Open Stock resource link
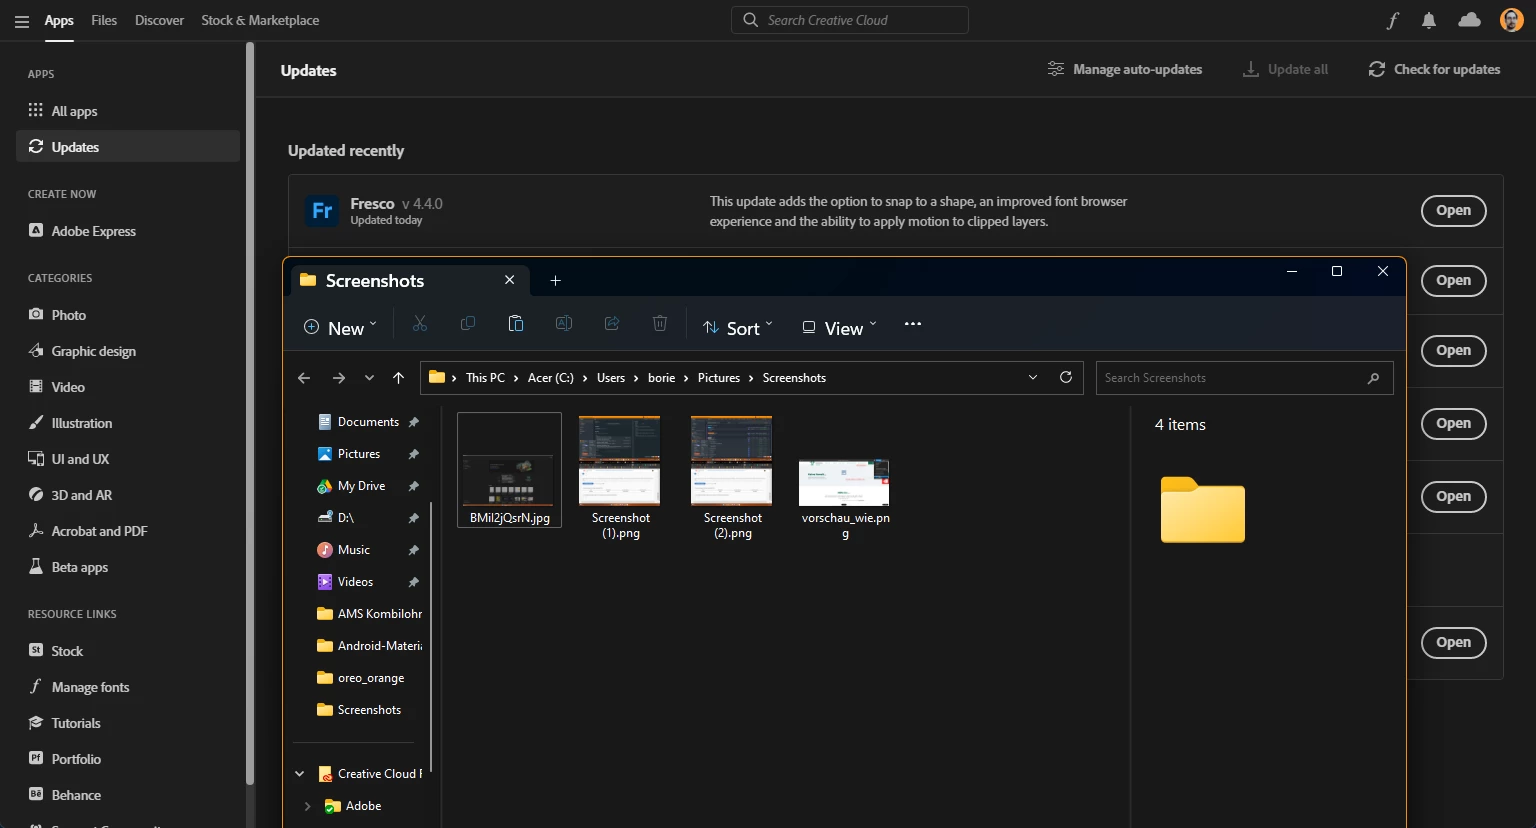This screenshot has height=828, width=1536. point(128,651)
